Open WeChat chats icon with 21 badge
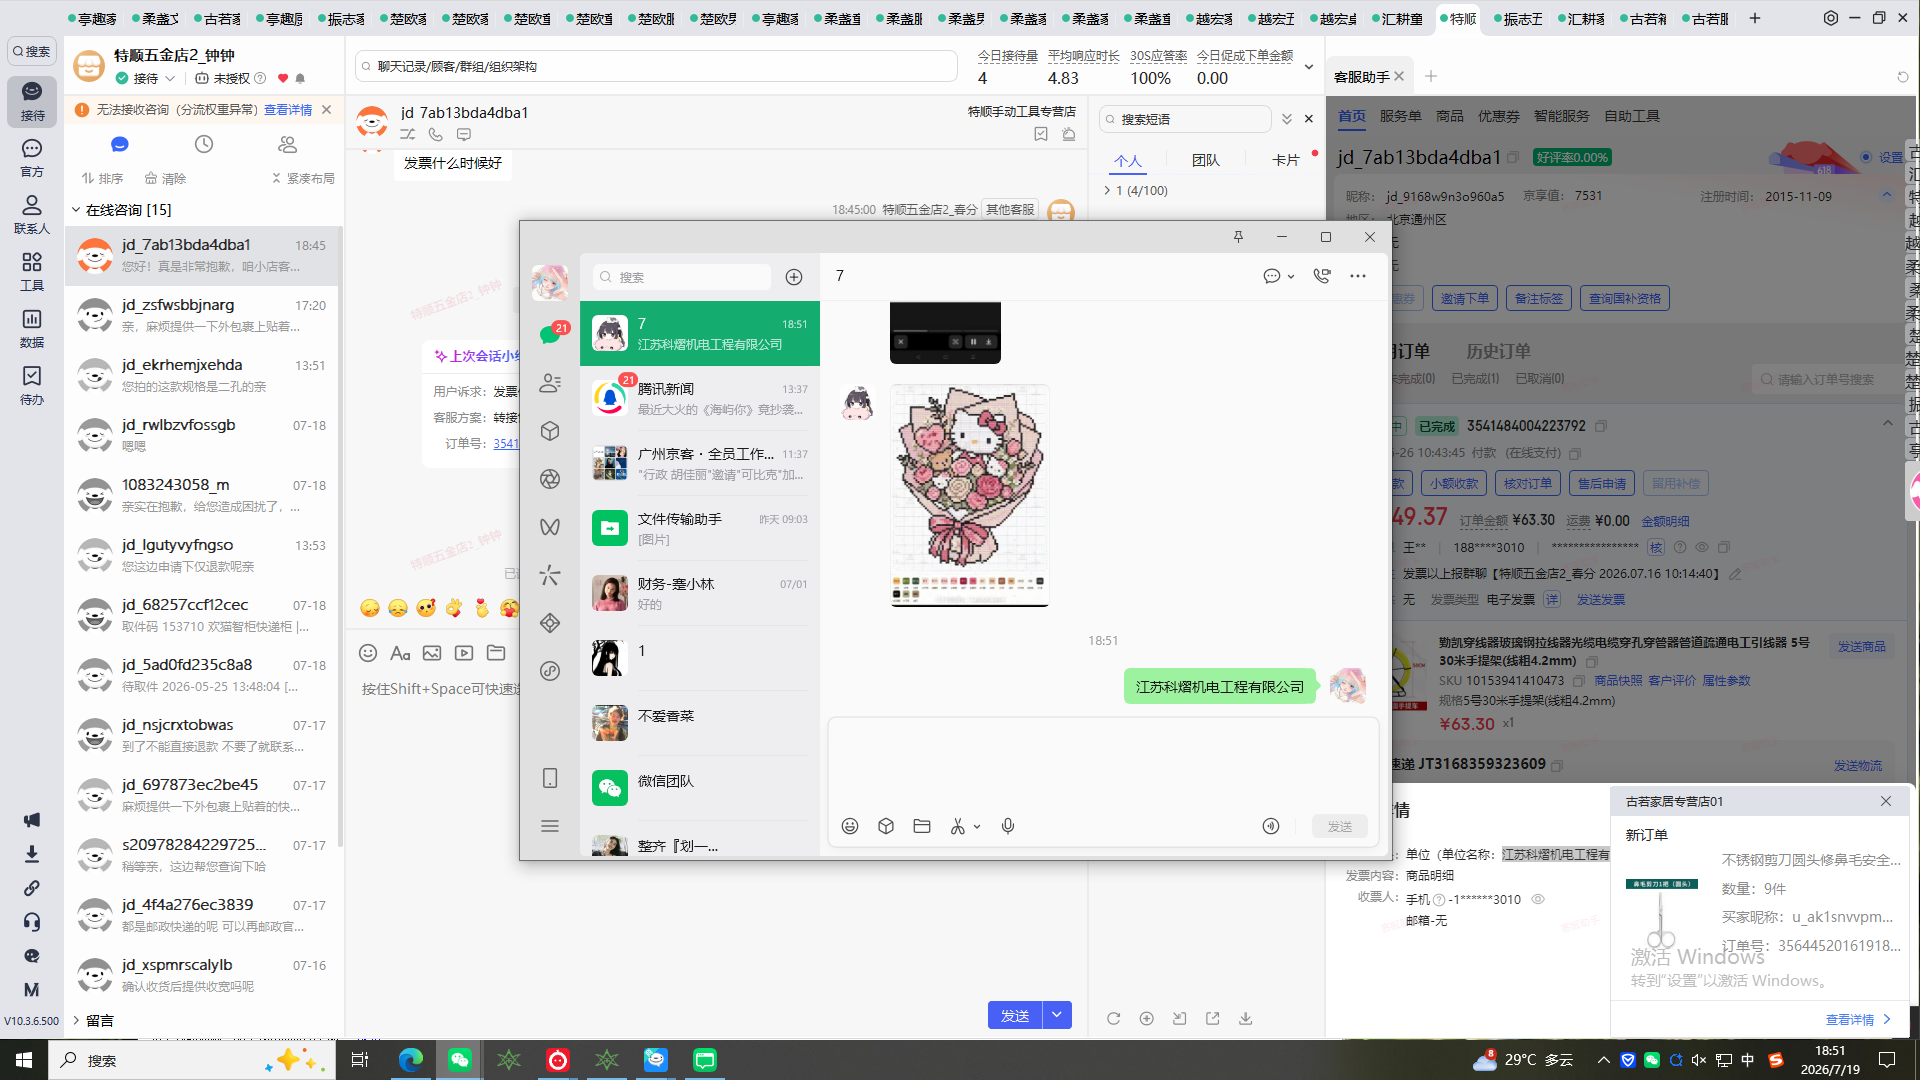1920x1080 pixels. pos(550,334)
